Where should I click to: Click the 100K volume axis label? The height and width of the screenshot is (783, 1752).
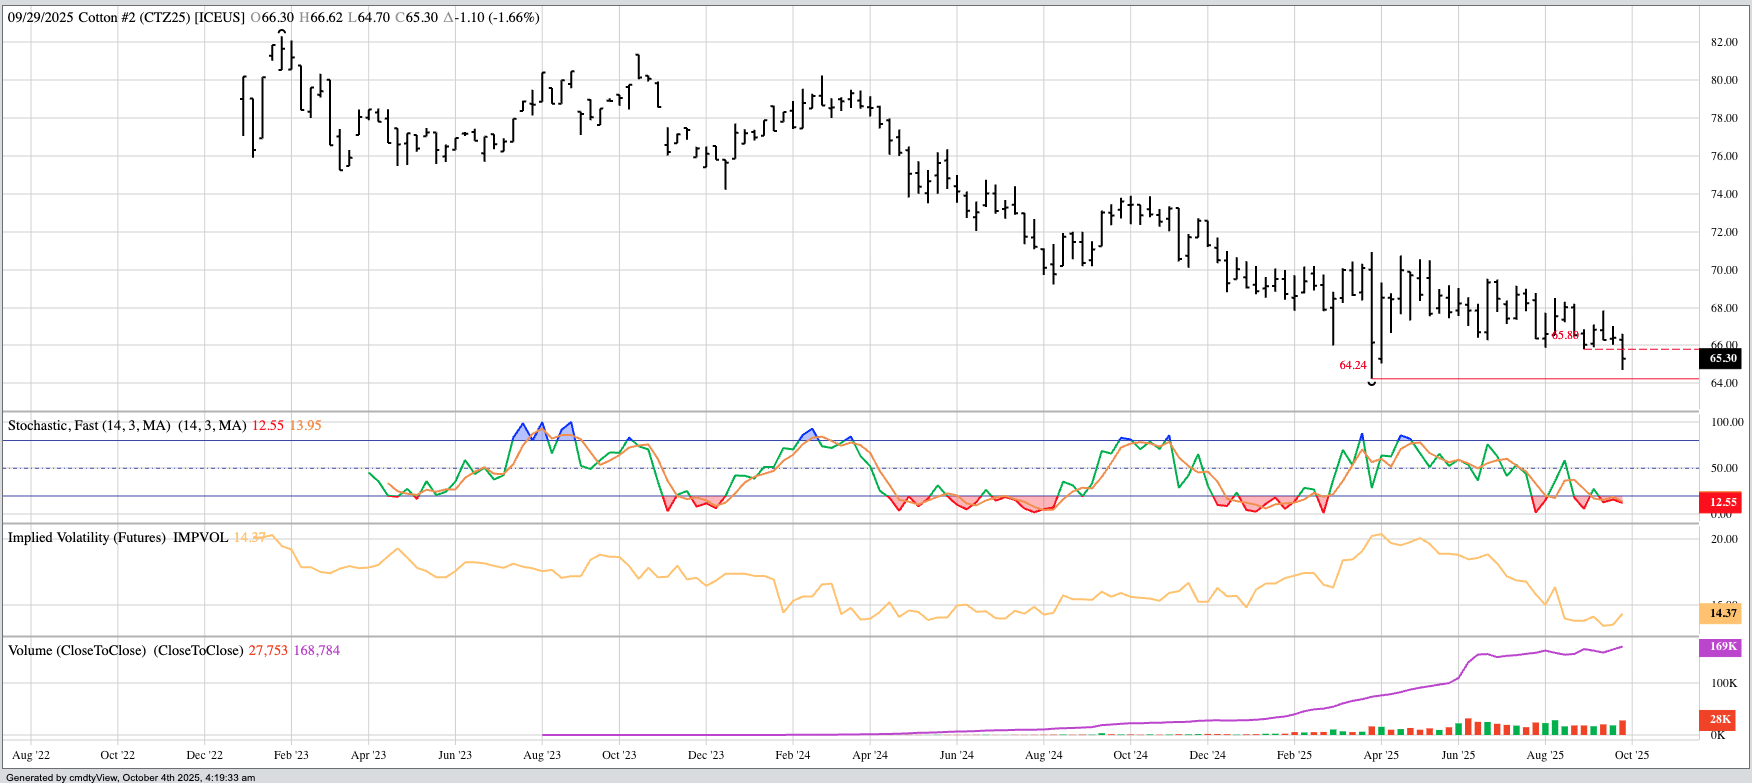tap(1724, 684)
